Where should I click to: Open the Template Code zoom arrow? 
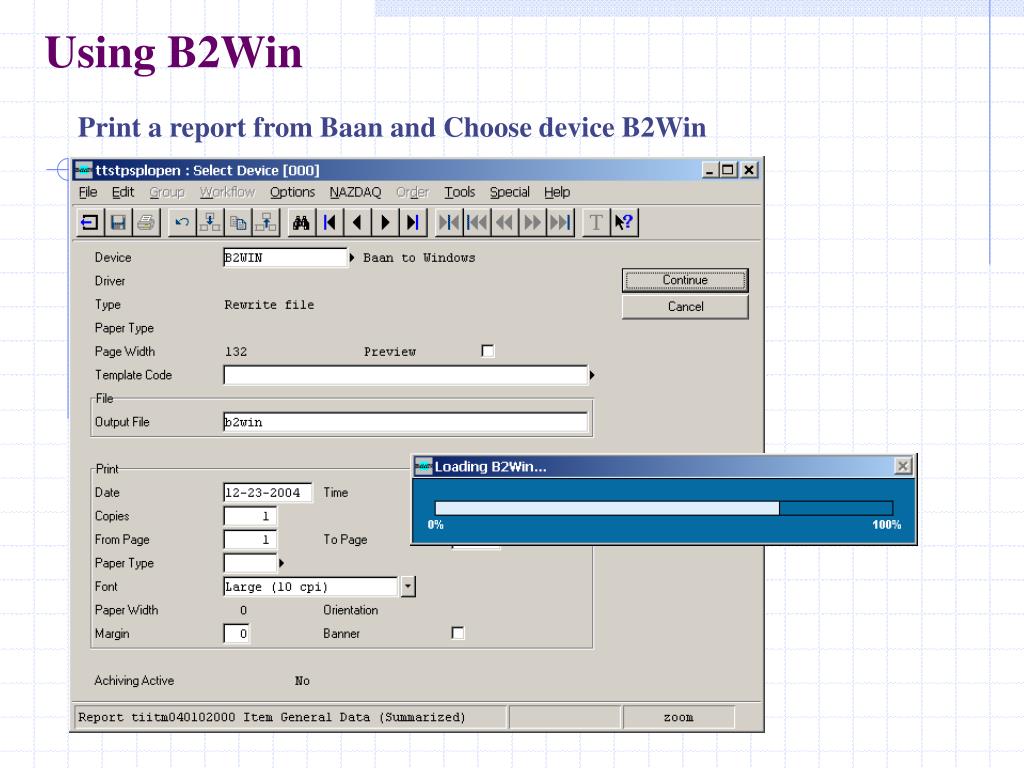pyautogui.click(x=592, y=375)
